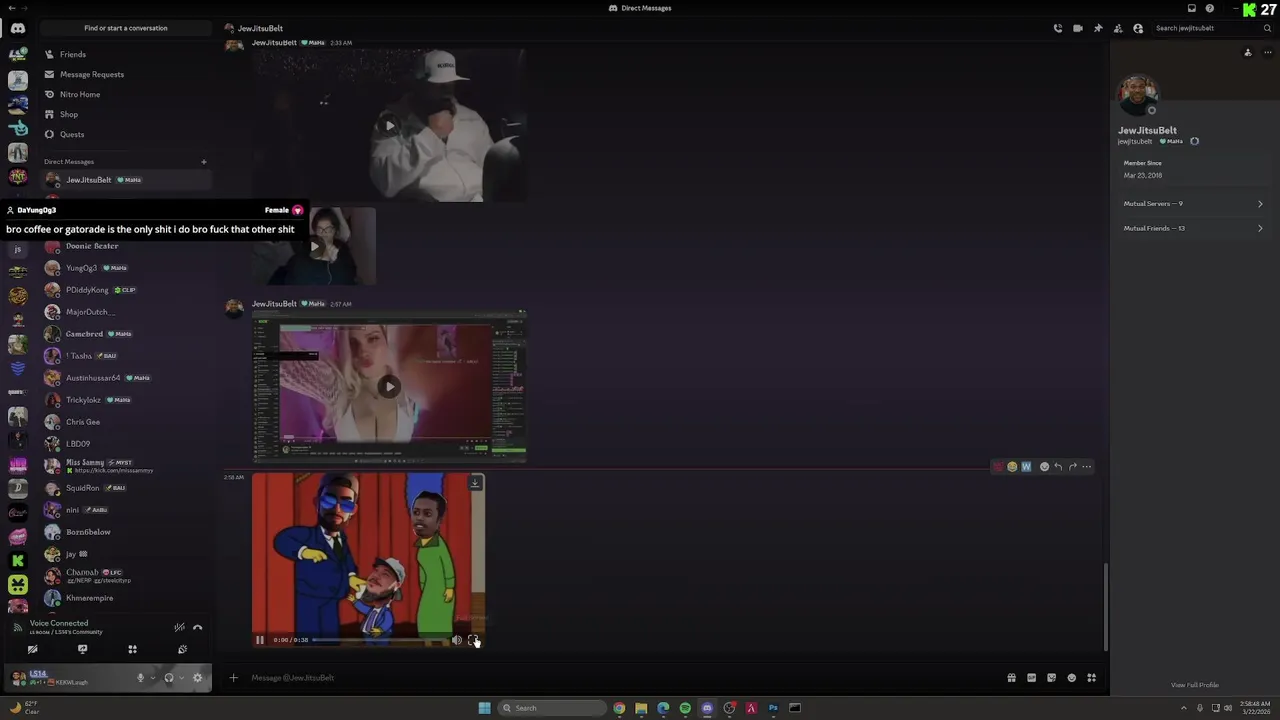Open the YungOg3 conversation

tap(126, 268)
